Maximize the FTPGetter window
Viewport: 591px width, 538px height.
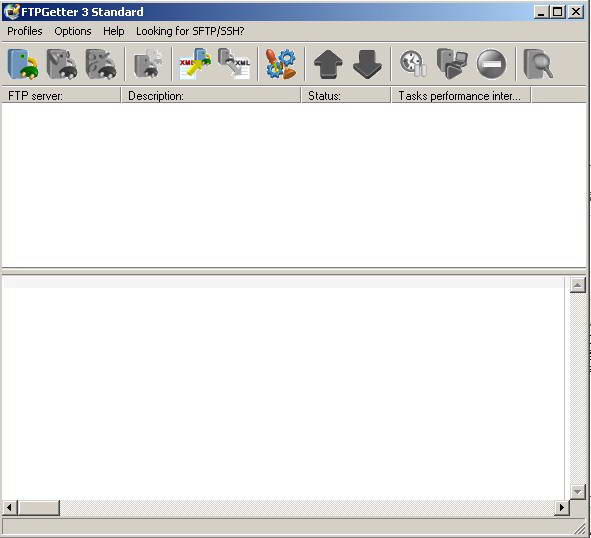coord(557,12)
